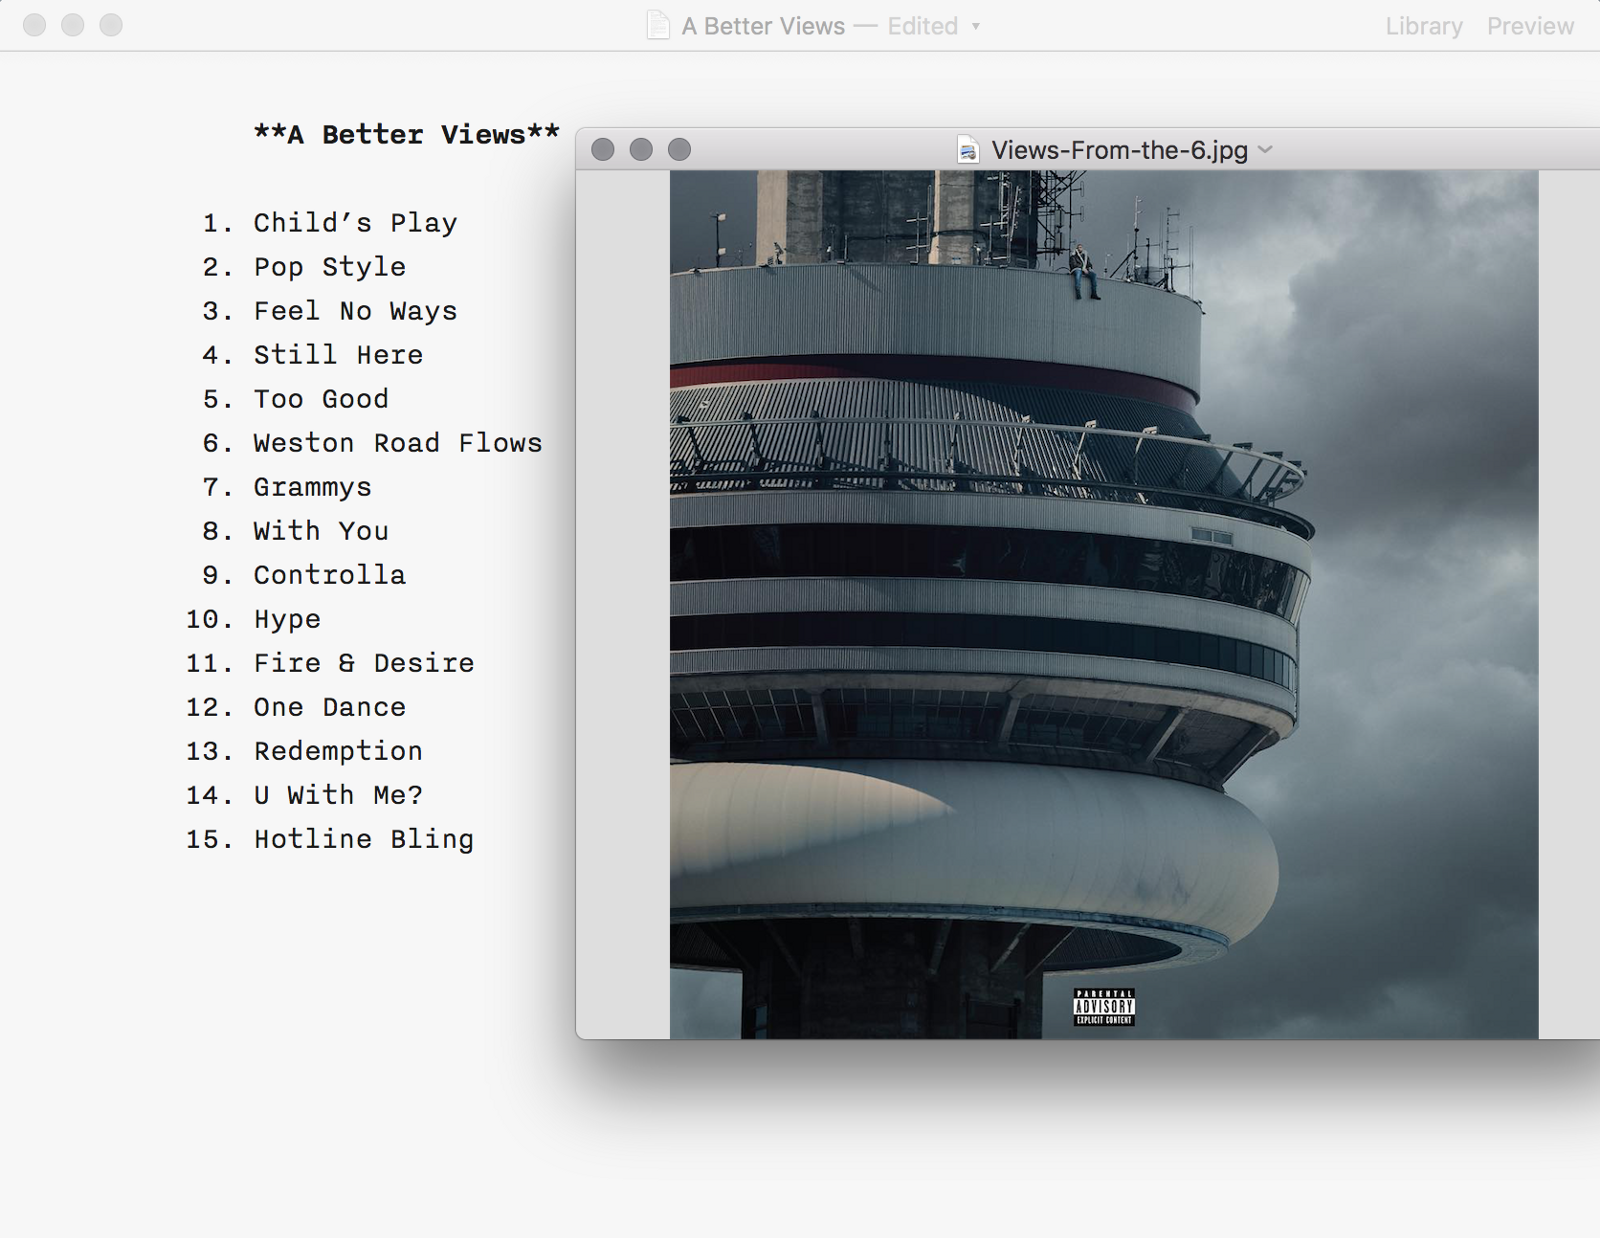Click the document icon beside A Better Views
The image size is (1600, 1238).
coord(658,25)
